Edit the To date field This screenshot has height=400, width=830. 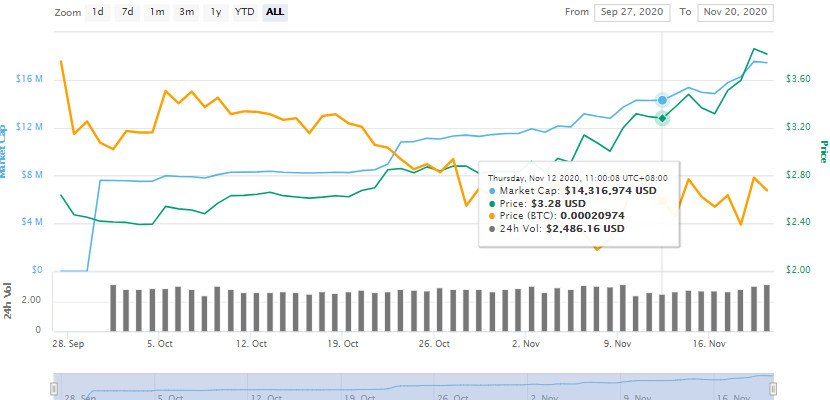coord(736,12)
